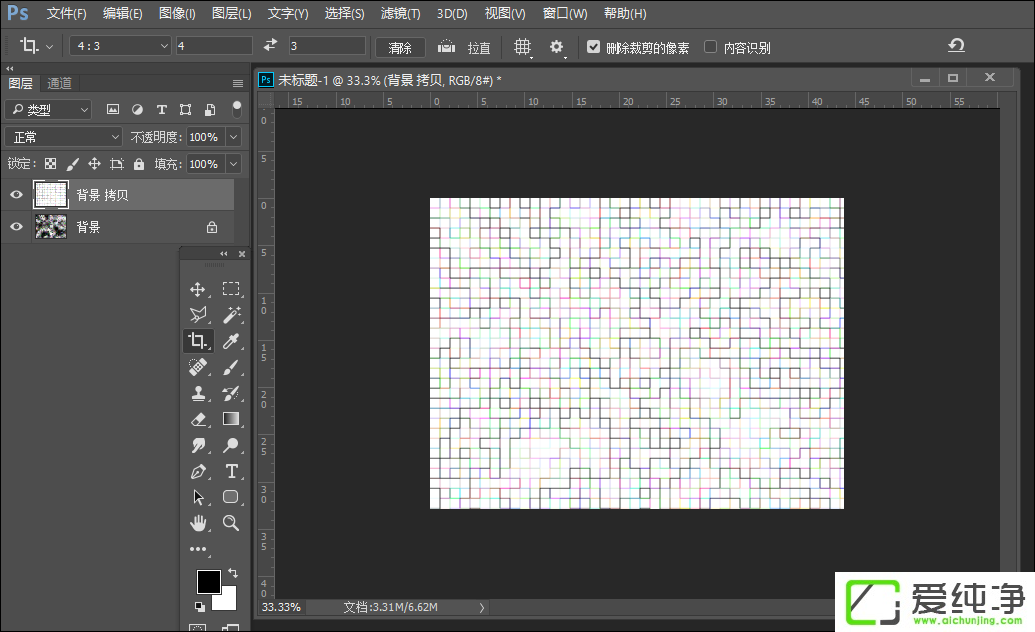Click the 清除 button
The width and height of the screenshot is (1035, 632).
tap(400, 47)
